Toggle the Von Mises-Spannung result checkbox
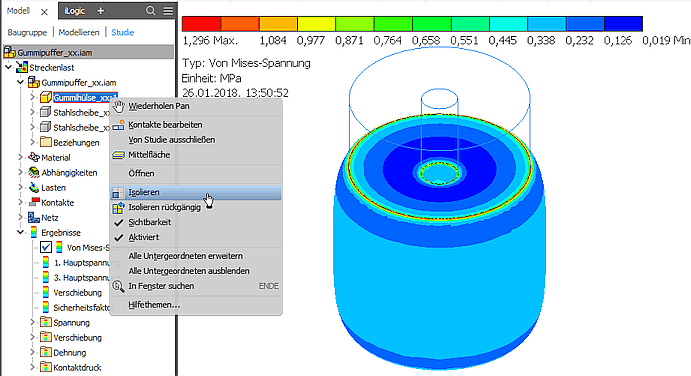Image resolution: width=691 pixels, height=376 pixels. (46, 247)
